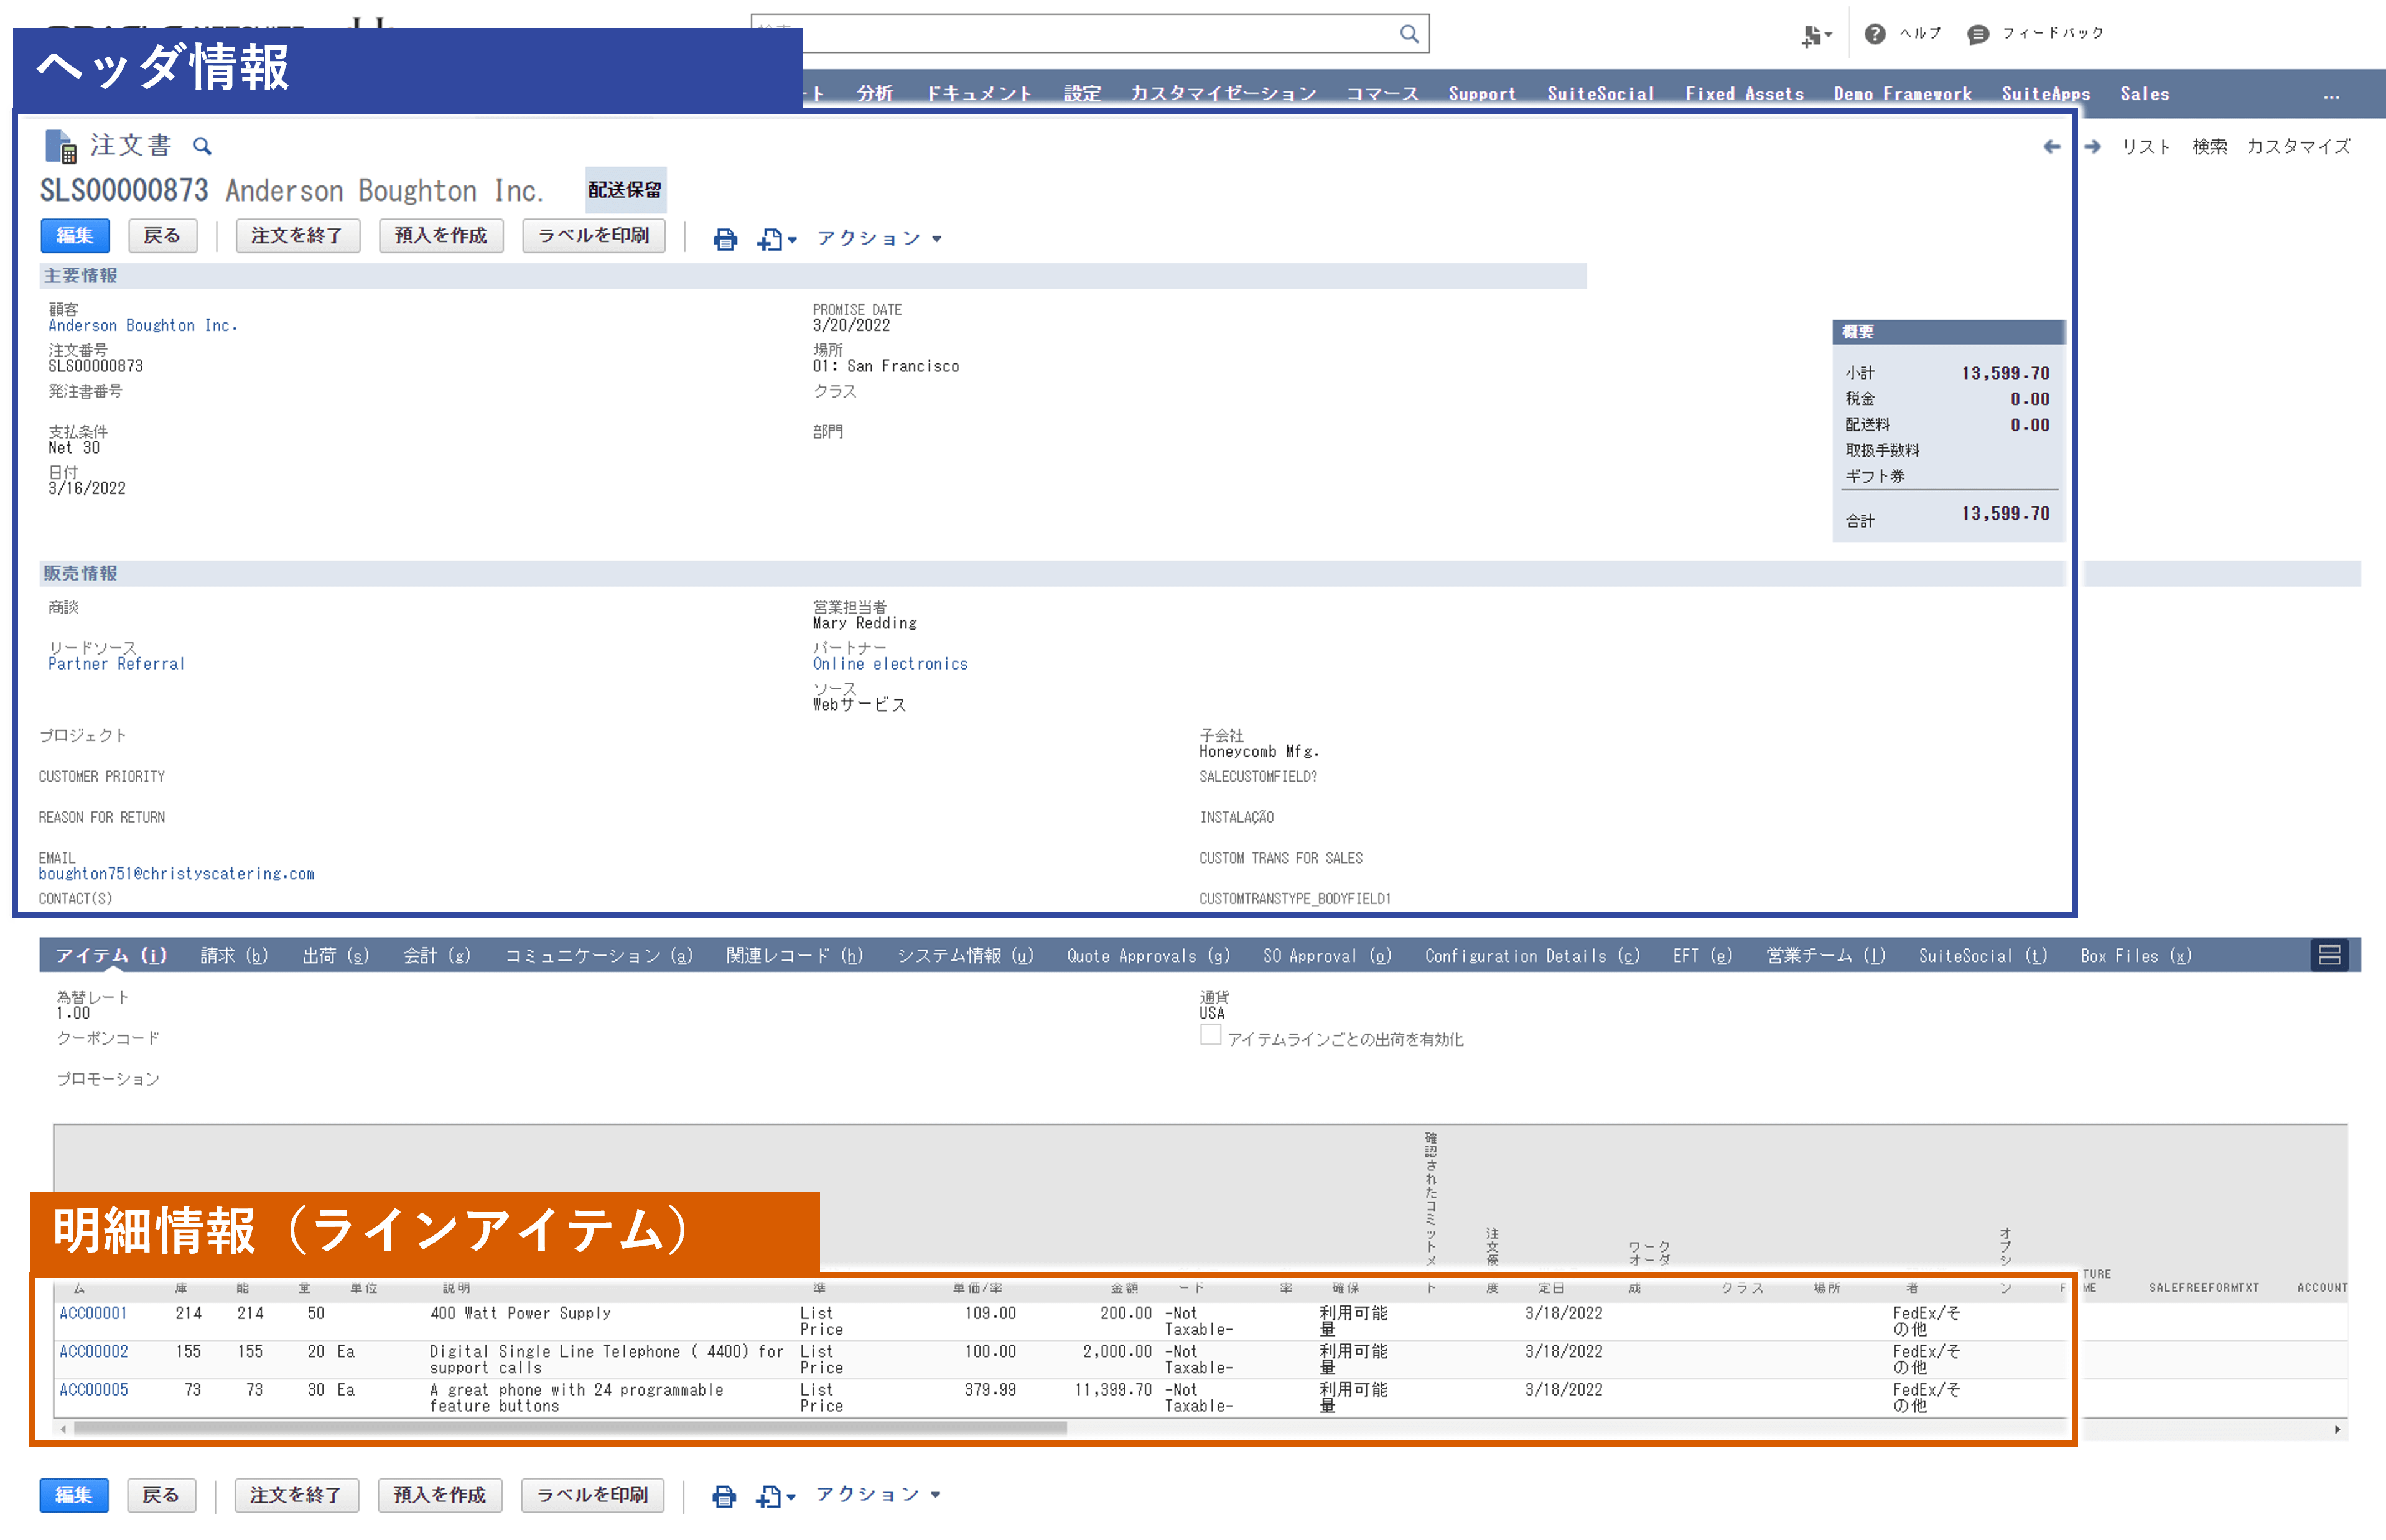Switch to the 出荷 (s) subtab
The width and height of the screenshot is (2386, 1540).
[x=335, y=956]
